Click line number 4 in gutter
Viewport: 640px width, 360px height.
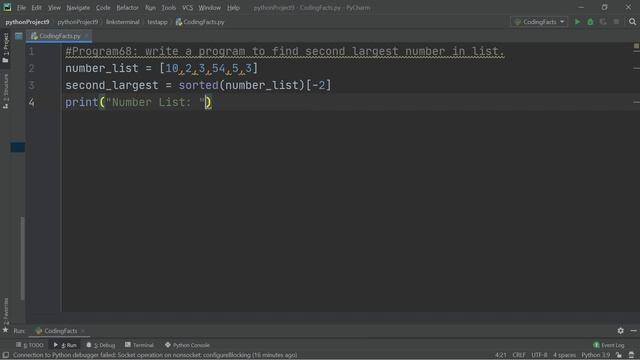tap(31, 102)
